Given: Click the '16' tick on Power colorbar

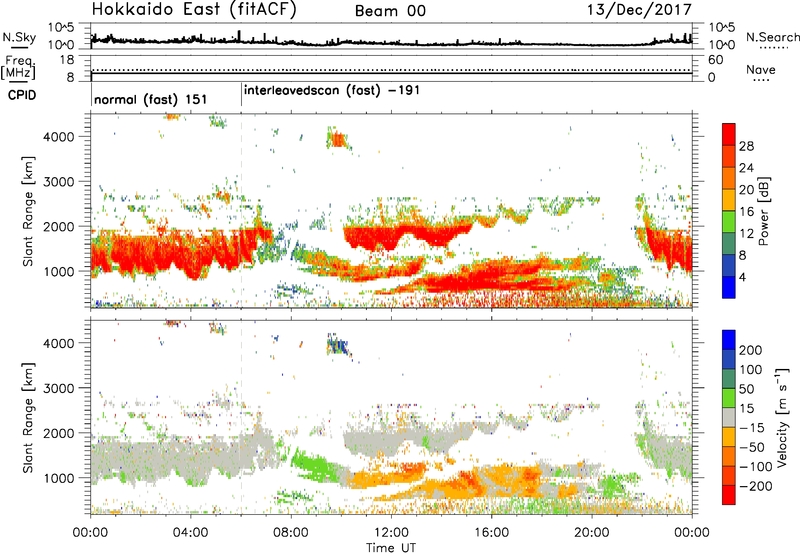Looking at the screenshot, I should tap(746, 212).
